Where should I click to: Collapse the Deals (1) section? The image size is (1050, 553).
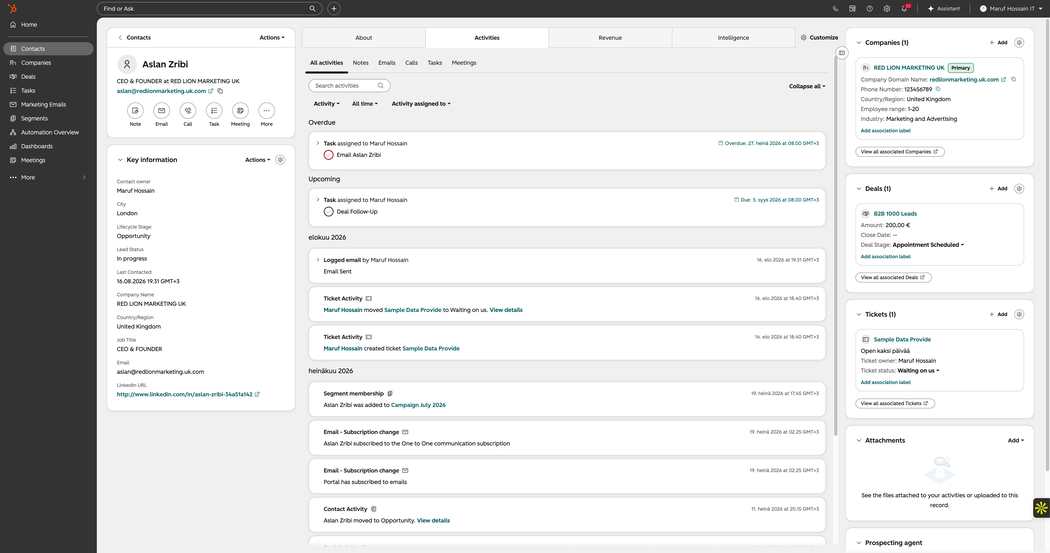coord(858,189)
